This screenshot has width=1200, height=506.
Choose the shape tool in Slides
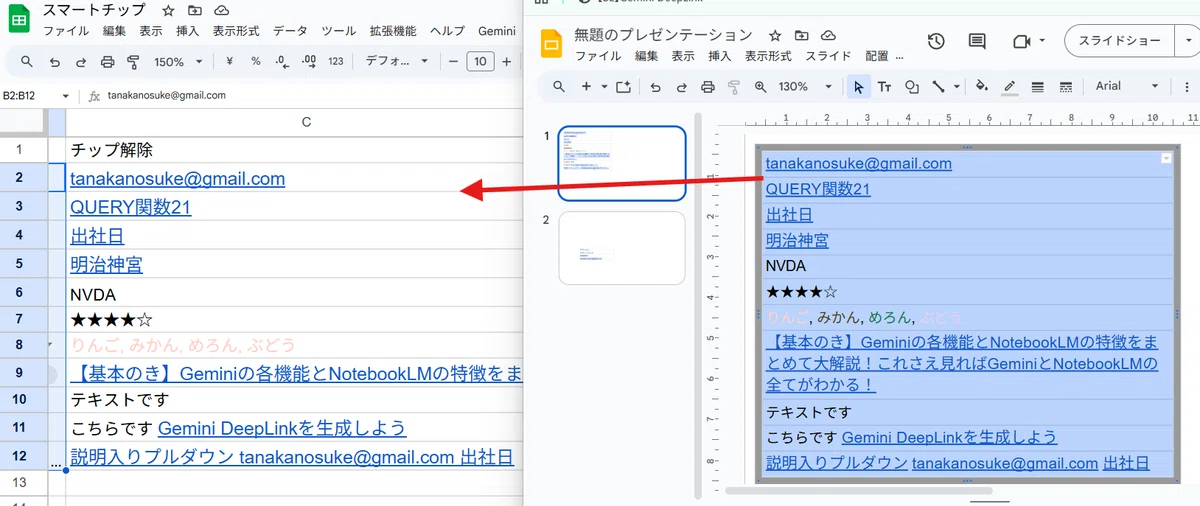coord(912,87)
